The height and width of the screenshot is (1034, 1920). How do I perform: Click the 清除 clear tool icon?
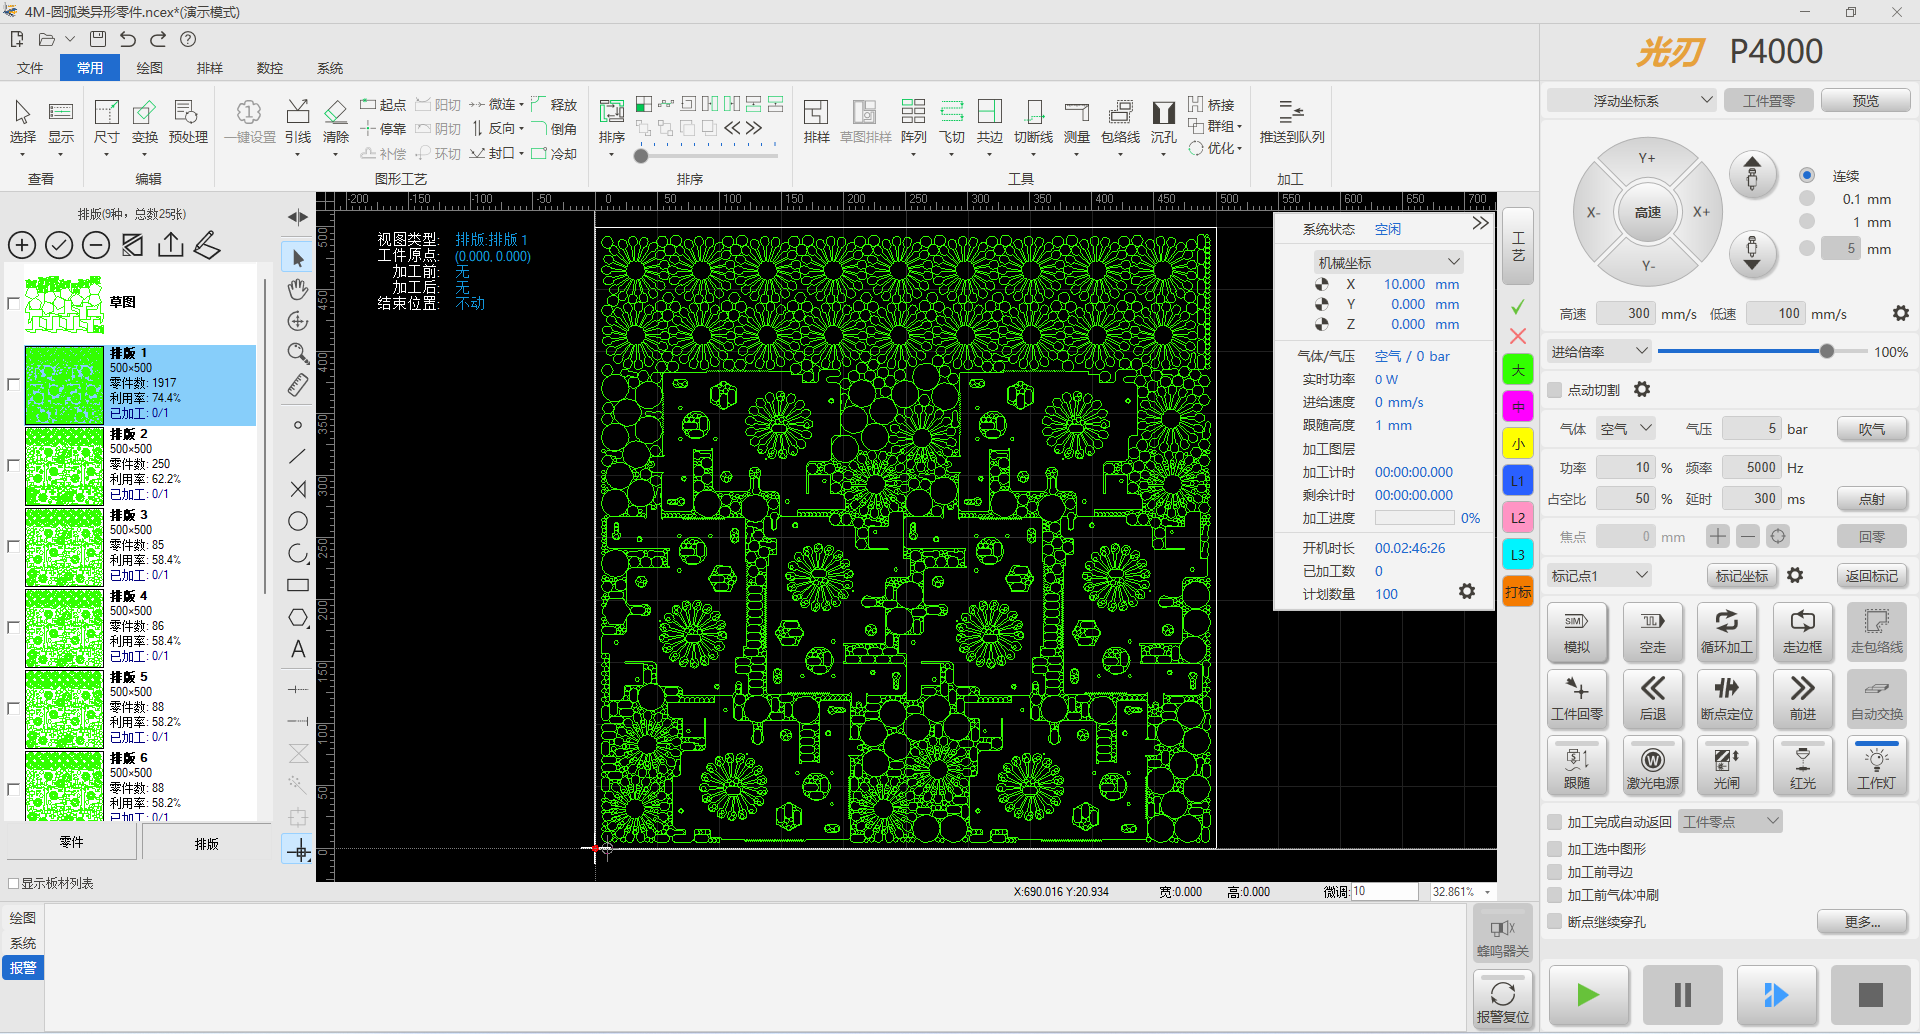pyautogui.click(x=336, y=122)
